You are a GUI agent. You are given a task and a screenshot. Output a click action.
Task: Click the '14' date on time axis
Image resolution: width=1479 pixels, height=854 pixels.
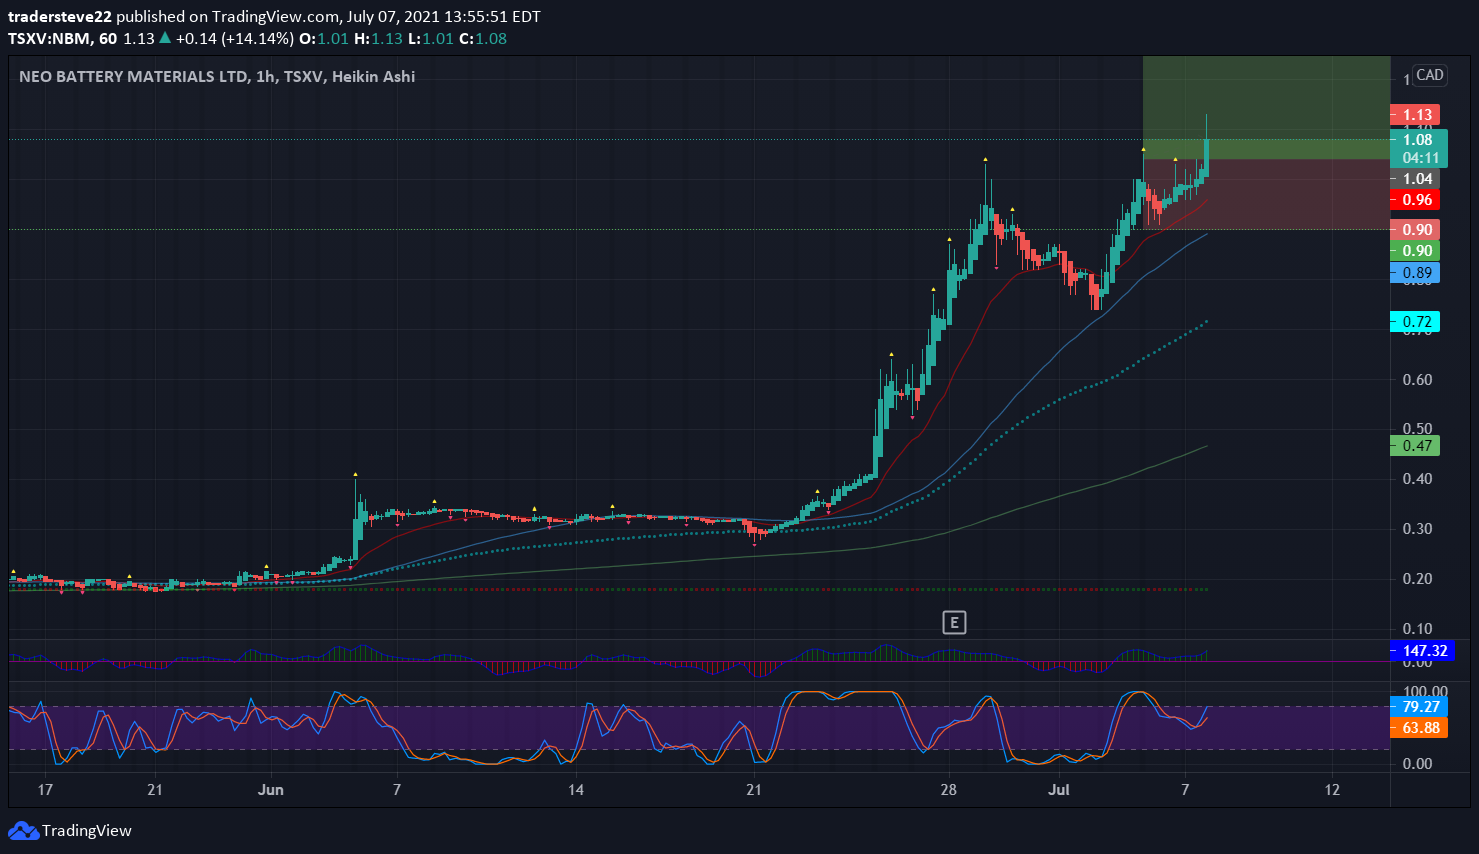pyautogui.click(x=576, y=790)
